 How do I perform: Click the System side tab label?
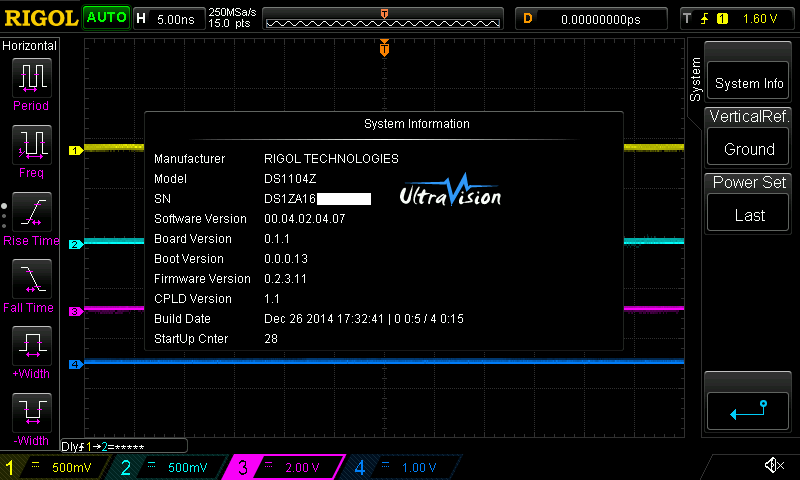695,80
